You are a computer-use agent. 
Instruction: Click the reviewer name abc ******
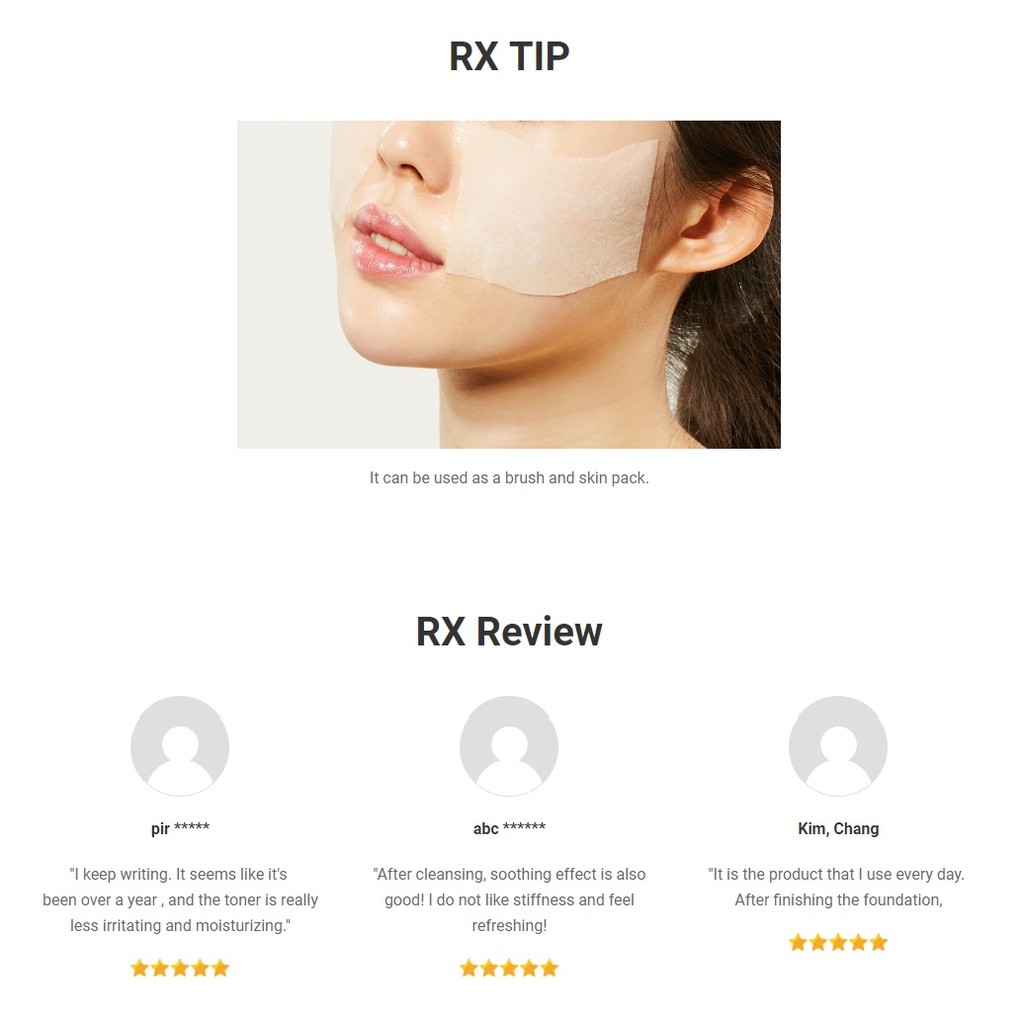(509, 828)
